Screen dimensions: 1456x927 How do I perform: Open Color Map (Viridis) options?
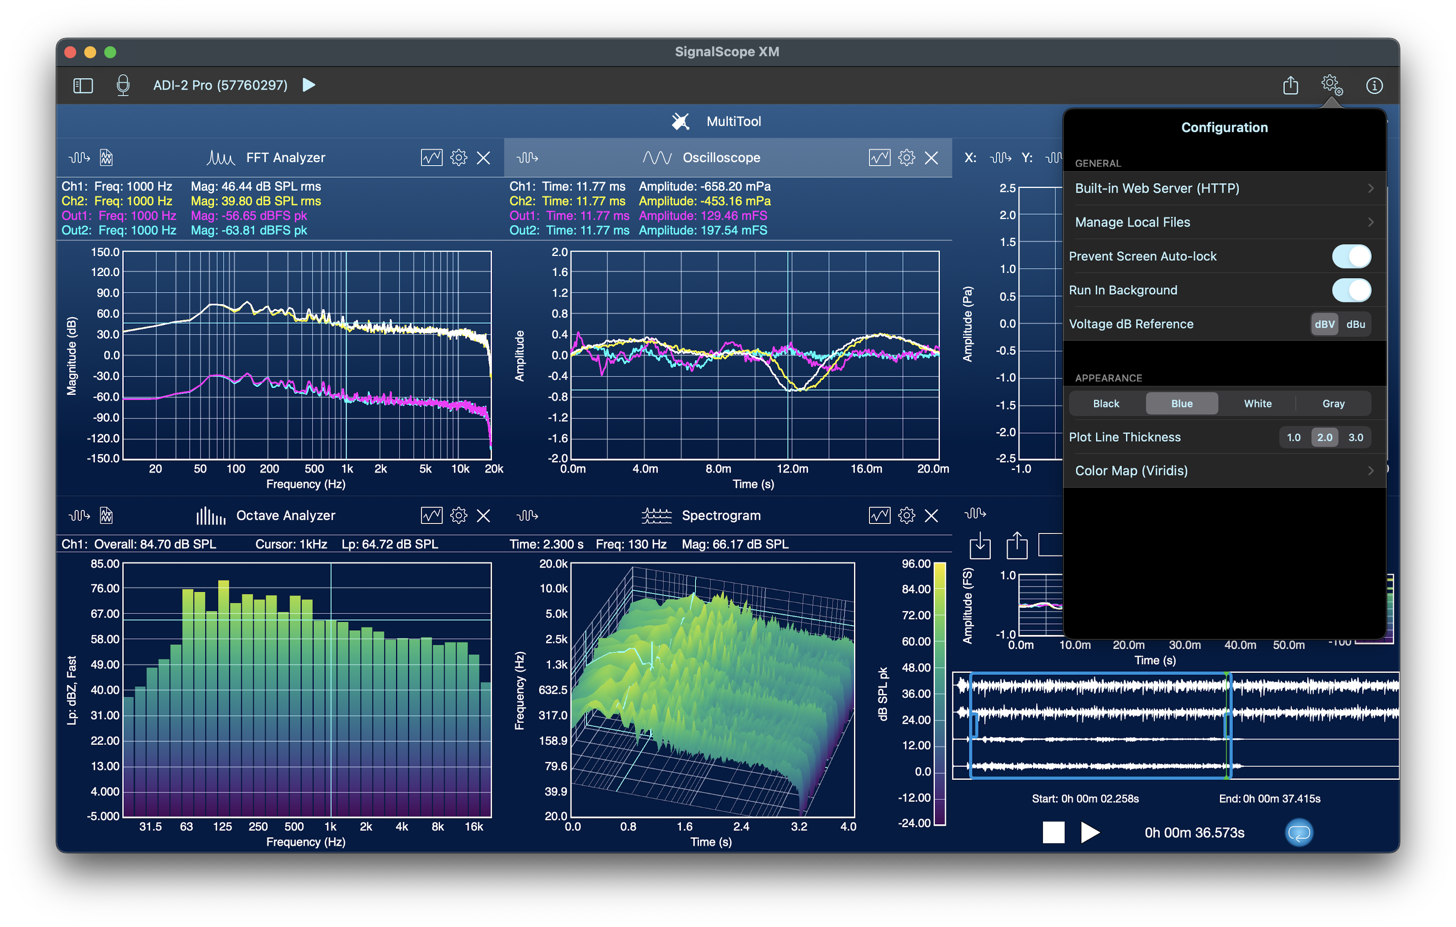[1225, 471]
